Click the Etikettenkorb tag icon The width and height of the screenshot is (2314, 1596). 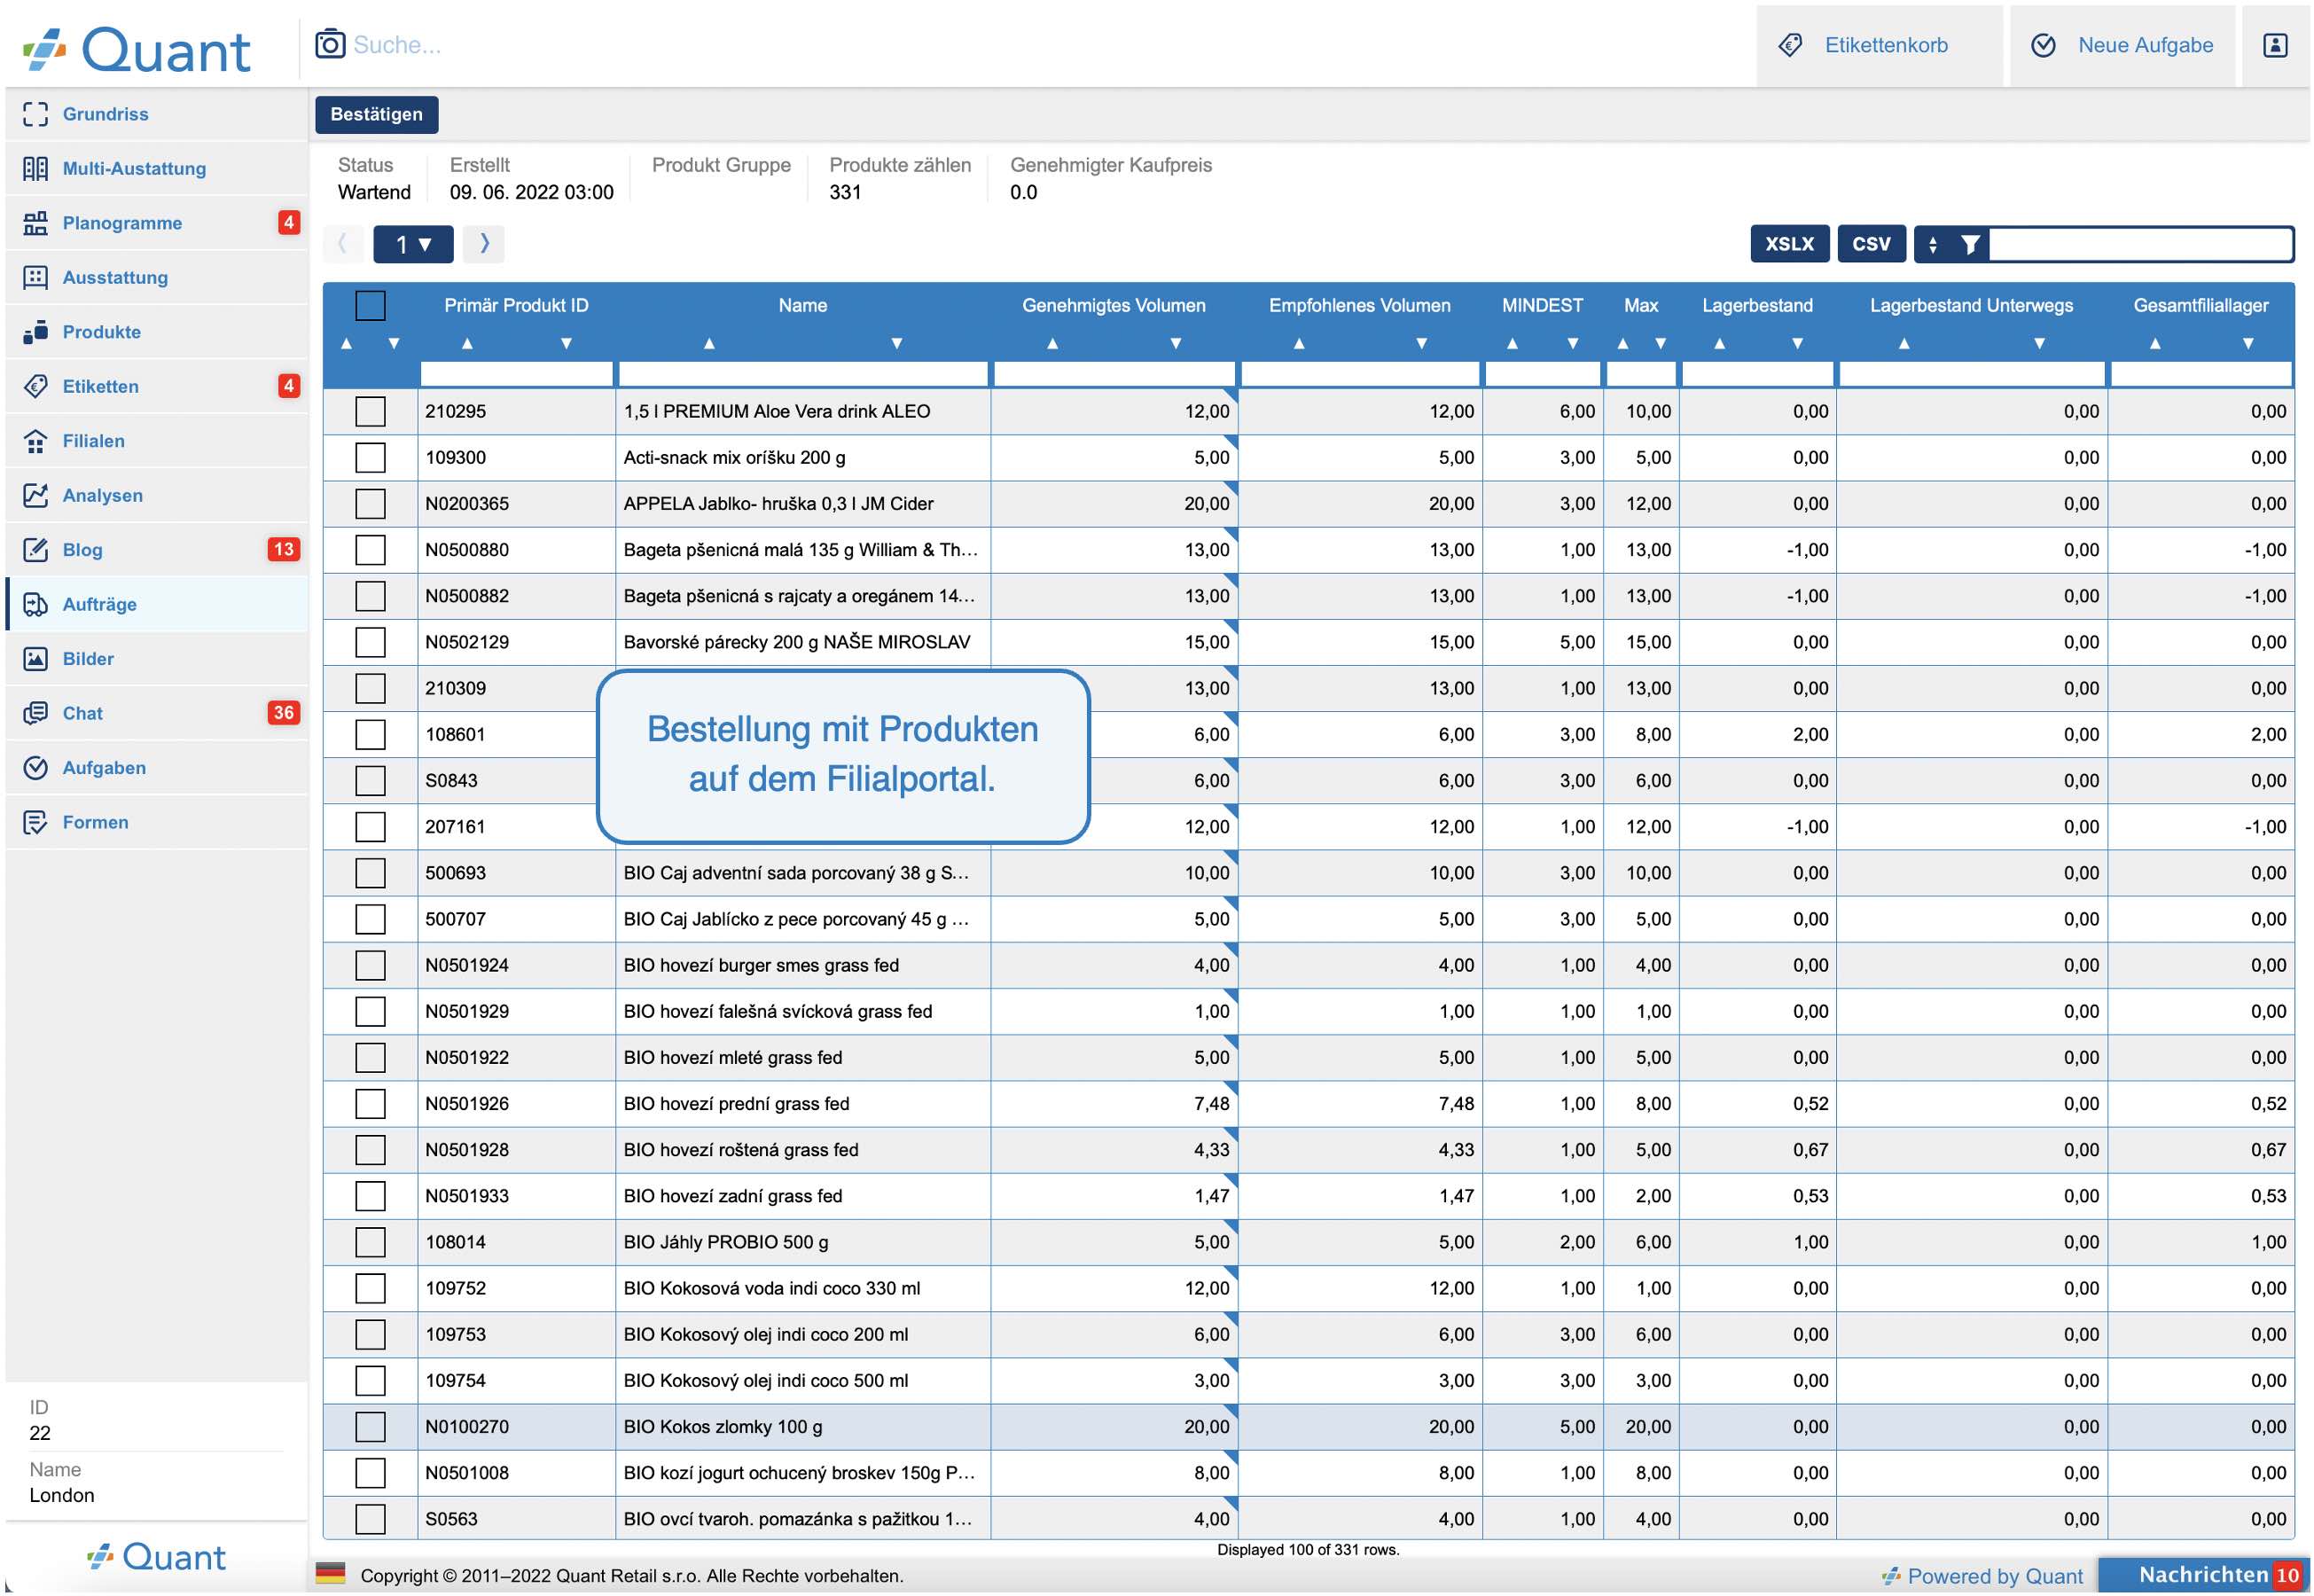tap(1791, 45)
